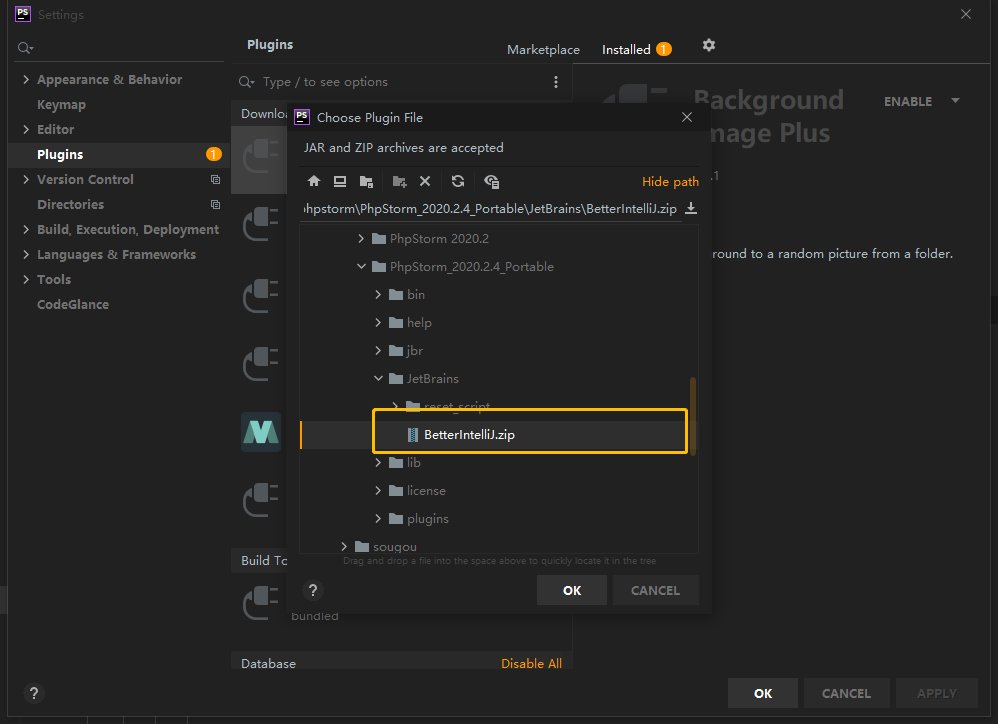Image resolution: width=998 pixels, height=724 pixels.
Task: Open Version Control settings
Action: pos(85,179)
